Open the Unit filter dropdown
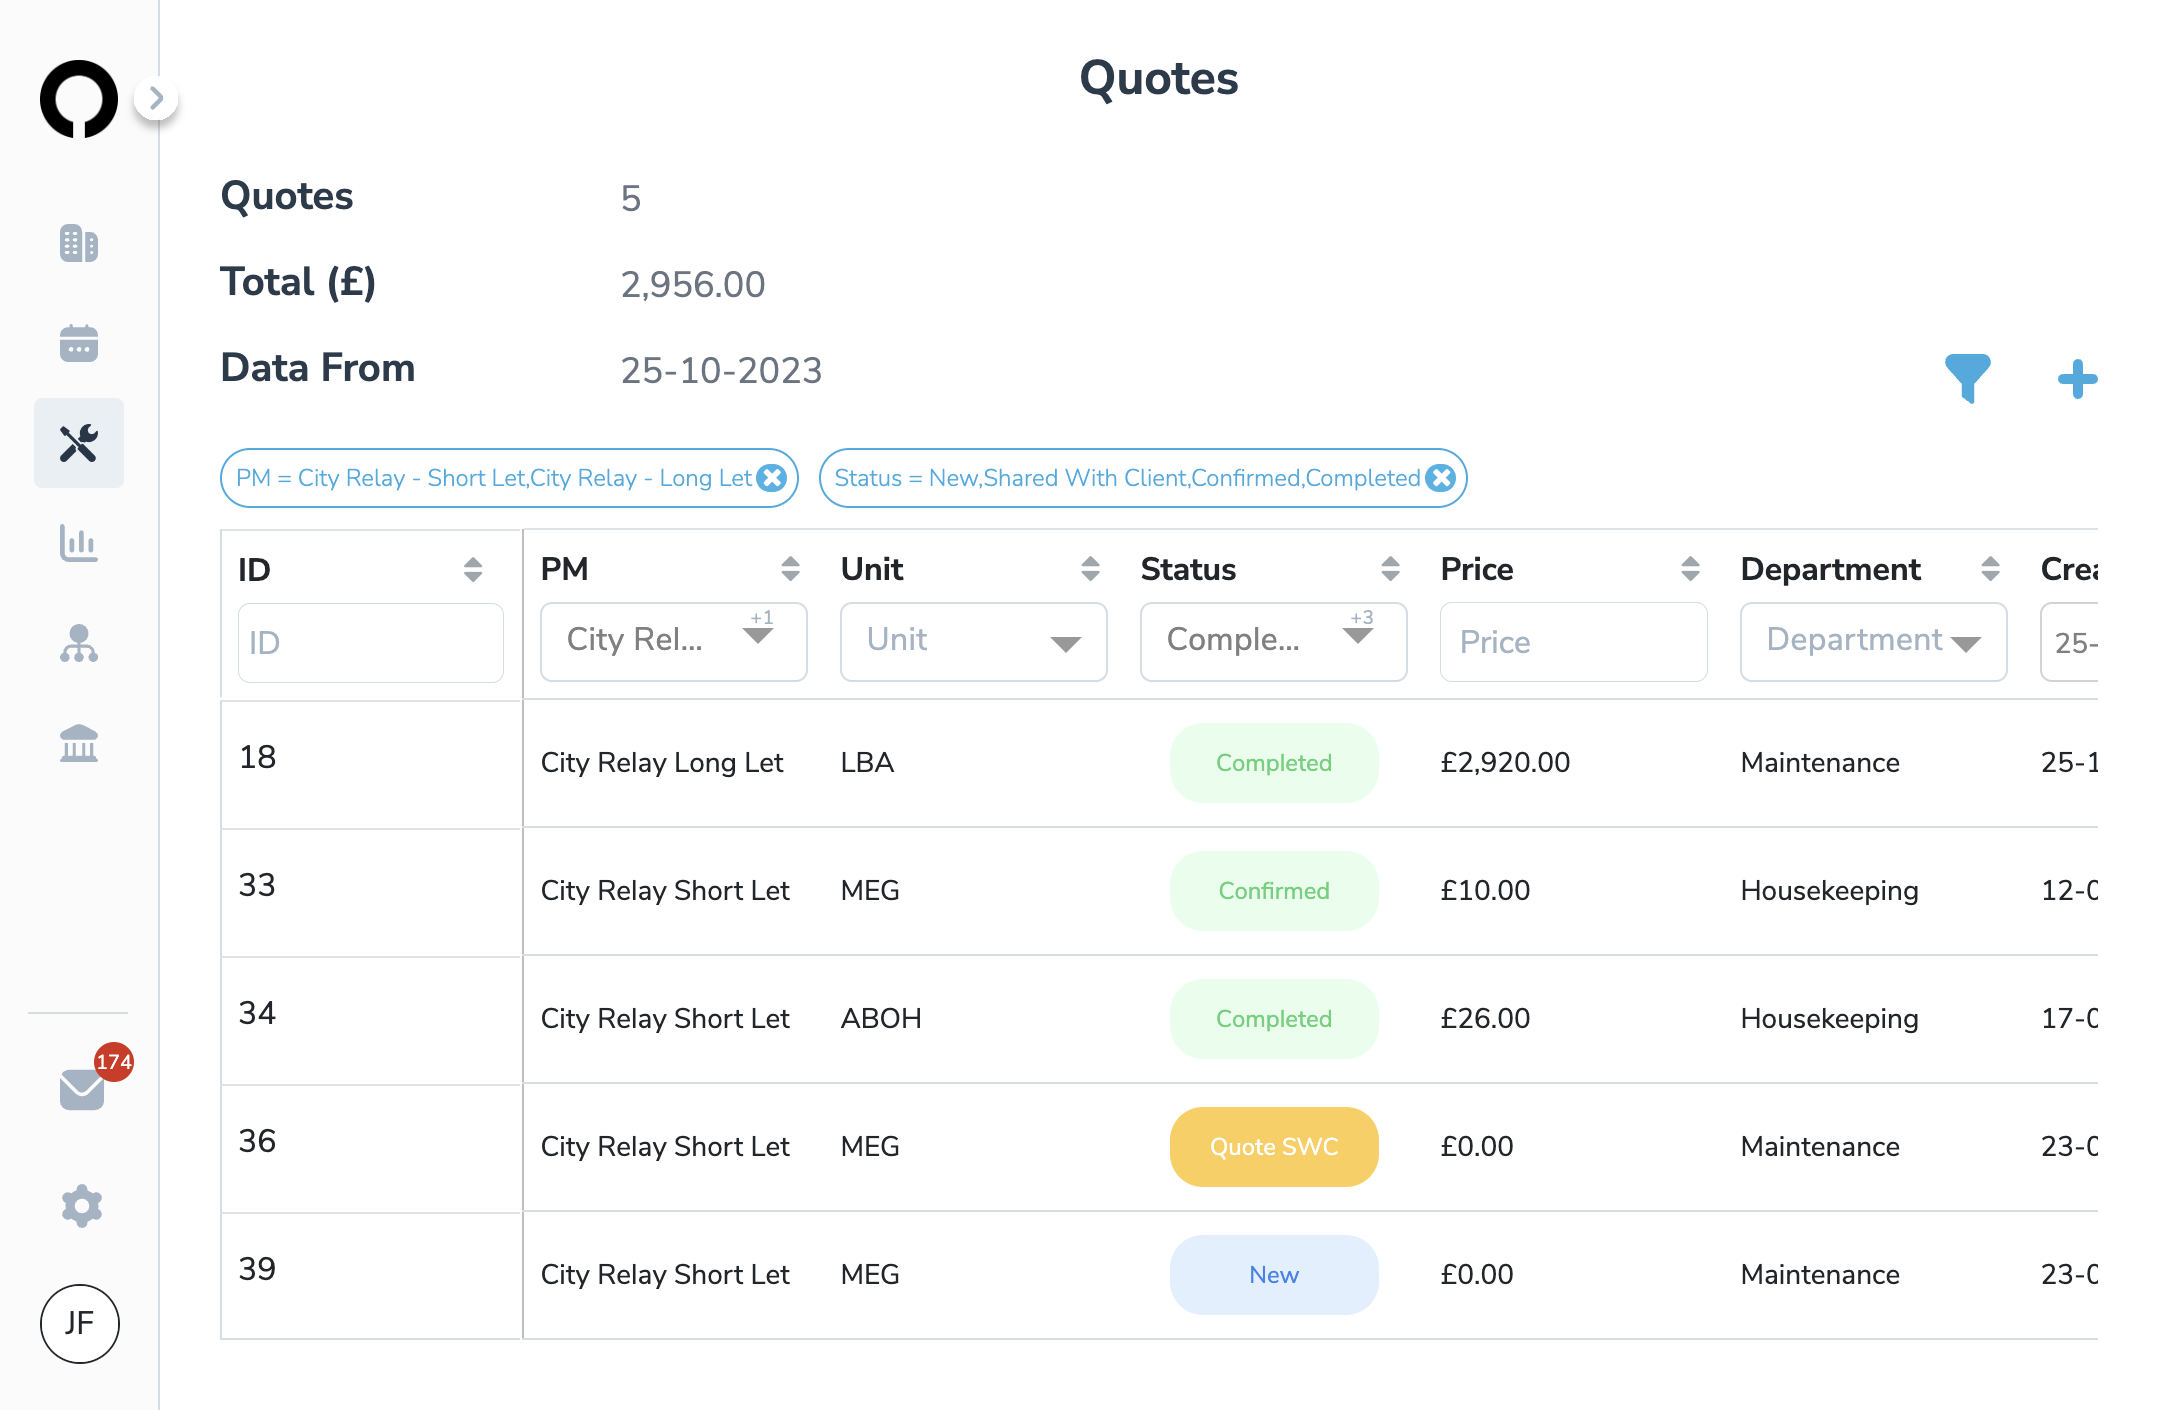Screen dimensions: 2158x1410 click(974, 642)
